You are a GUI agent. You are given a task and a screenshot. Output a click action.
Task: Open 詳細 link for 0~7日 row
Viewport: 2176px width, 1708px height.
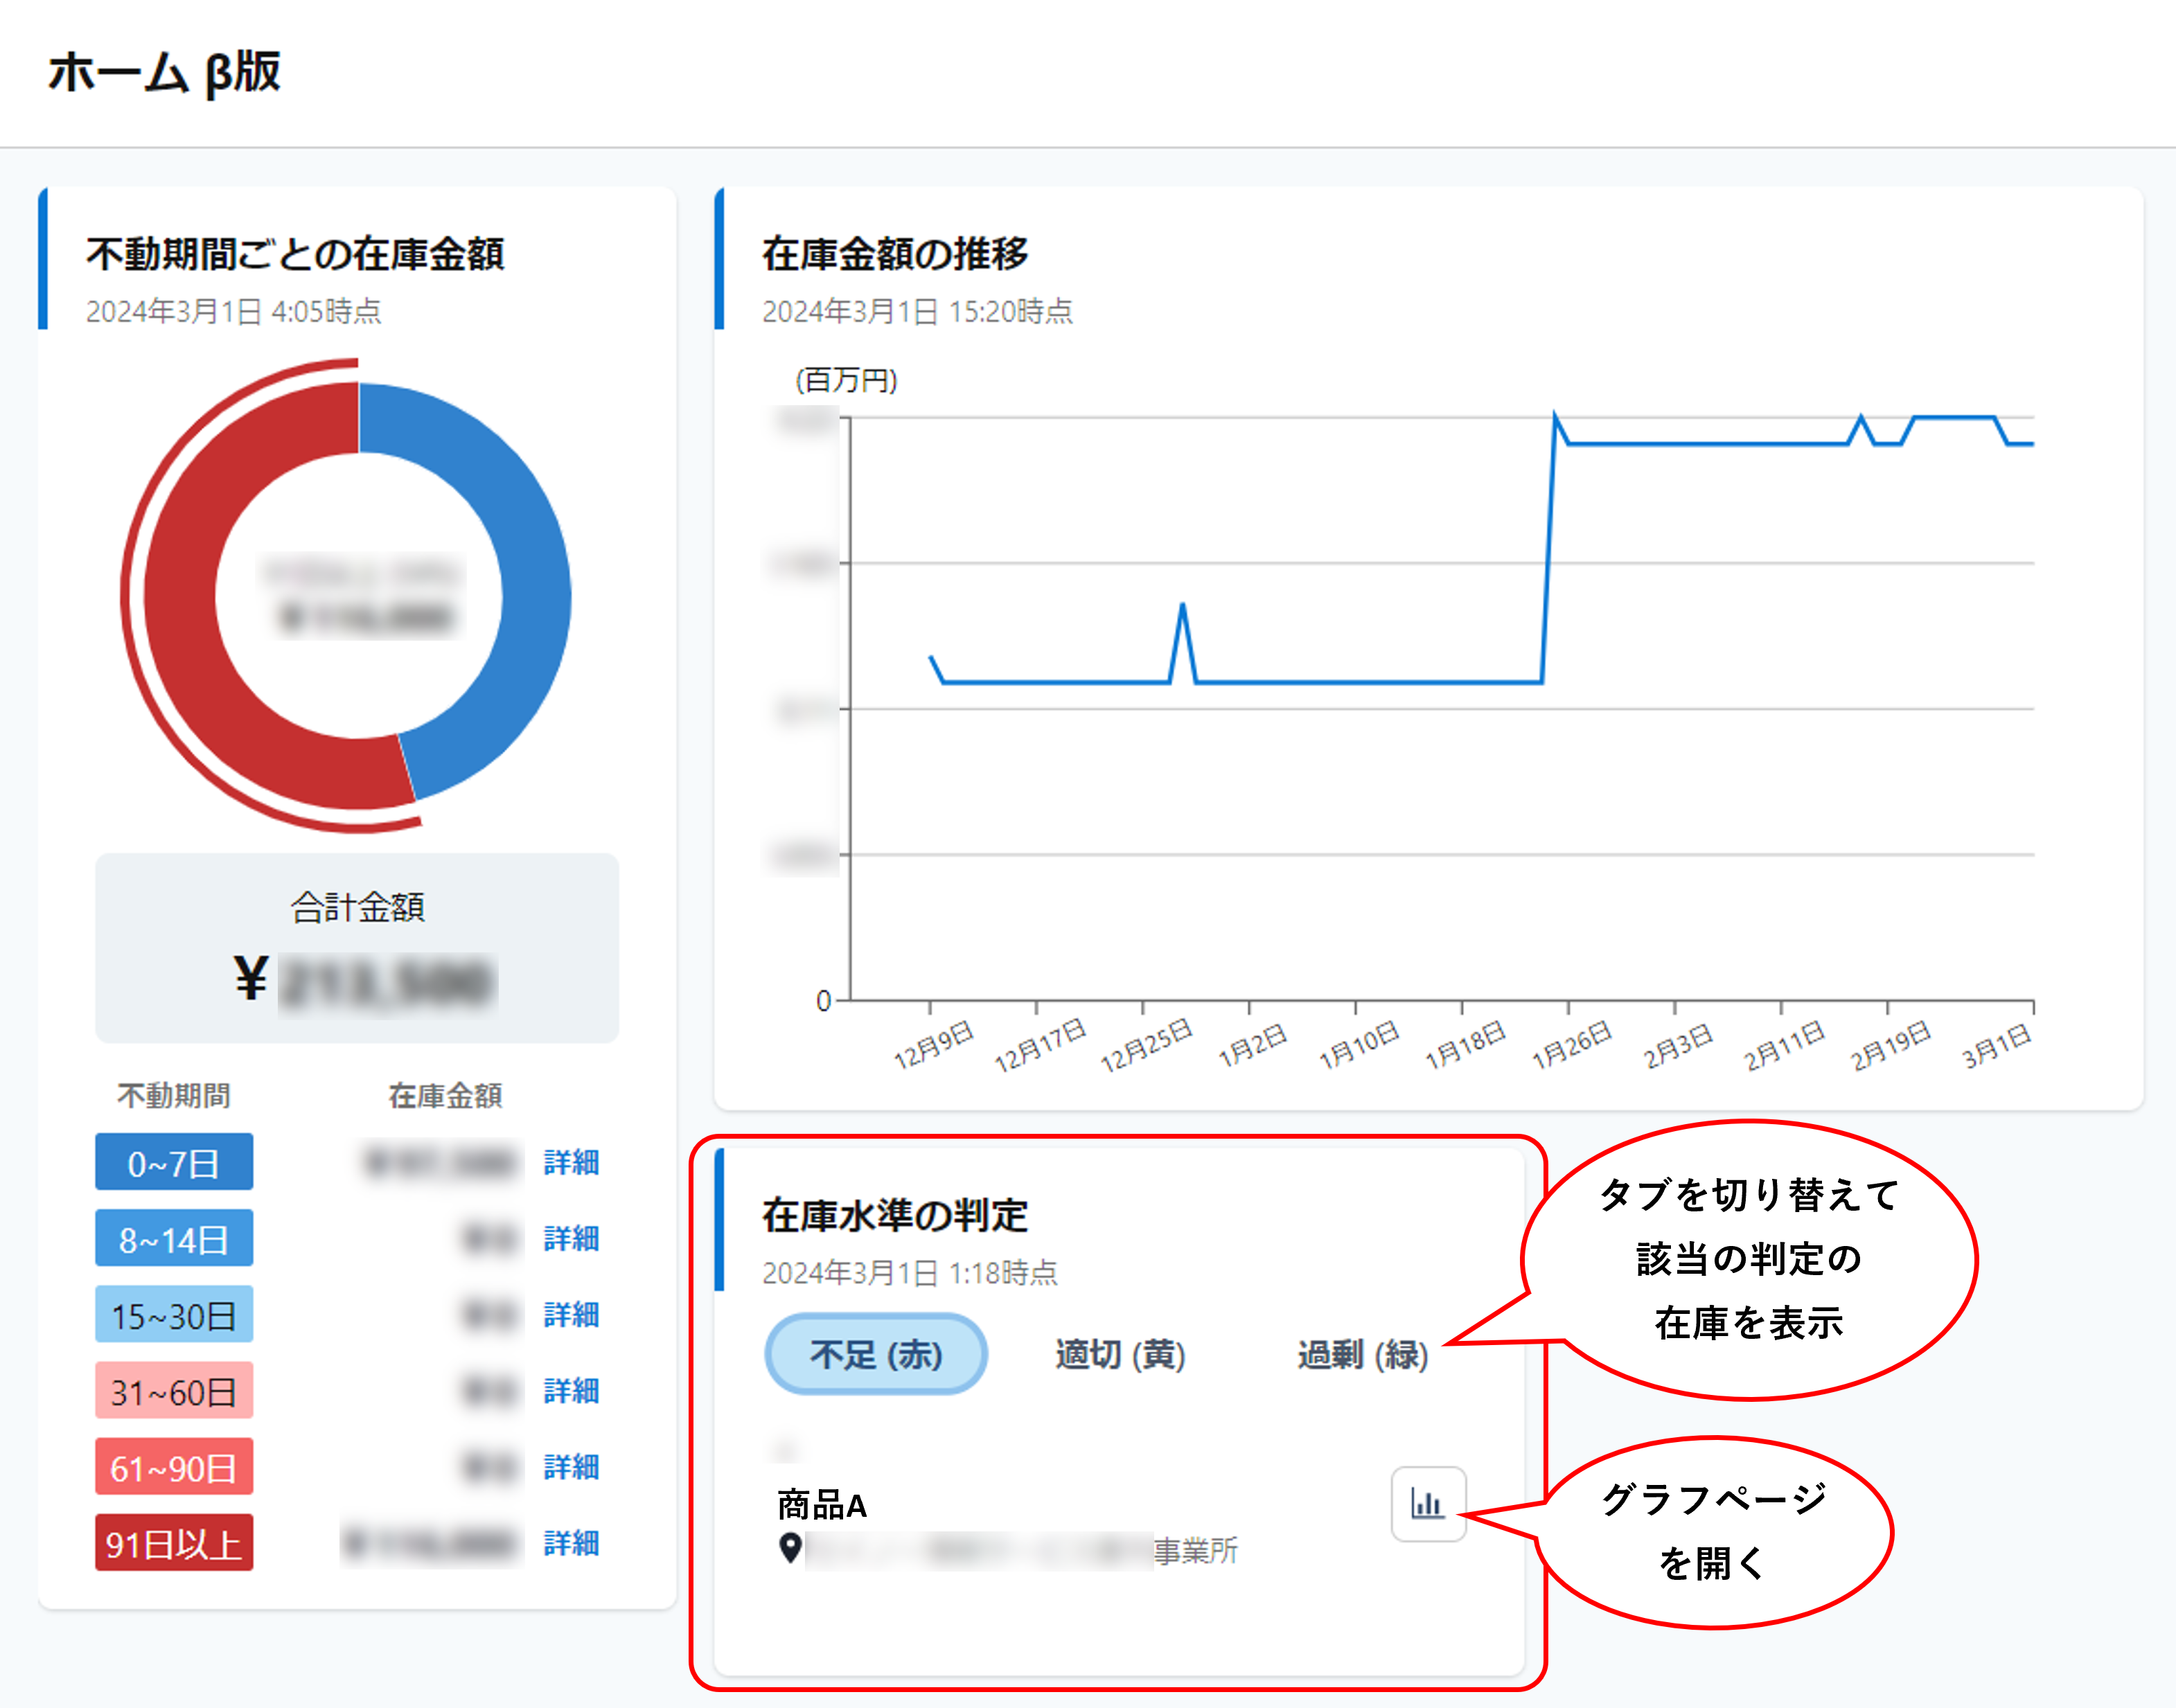571,1162
